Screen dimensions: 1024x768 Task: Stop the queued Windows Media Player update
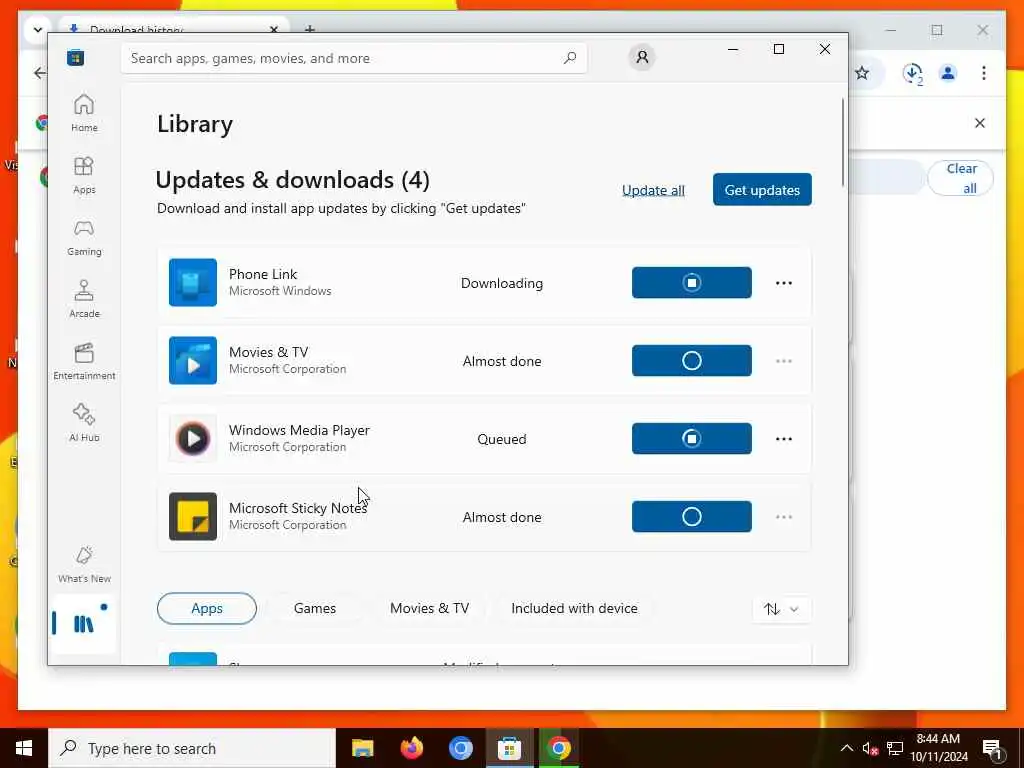pyautogui.click(x=692, y=438)
